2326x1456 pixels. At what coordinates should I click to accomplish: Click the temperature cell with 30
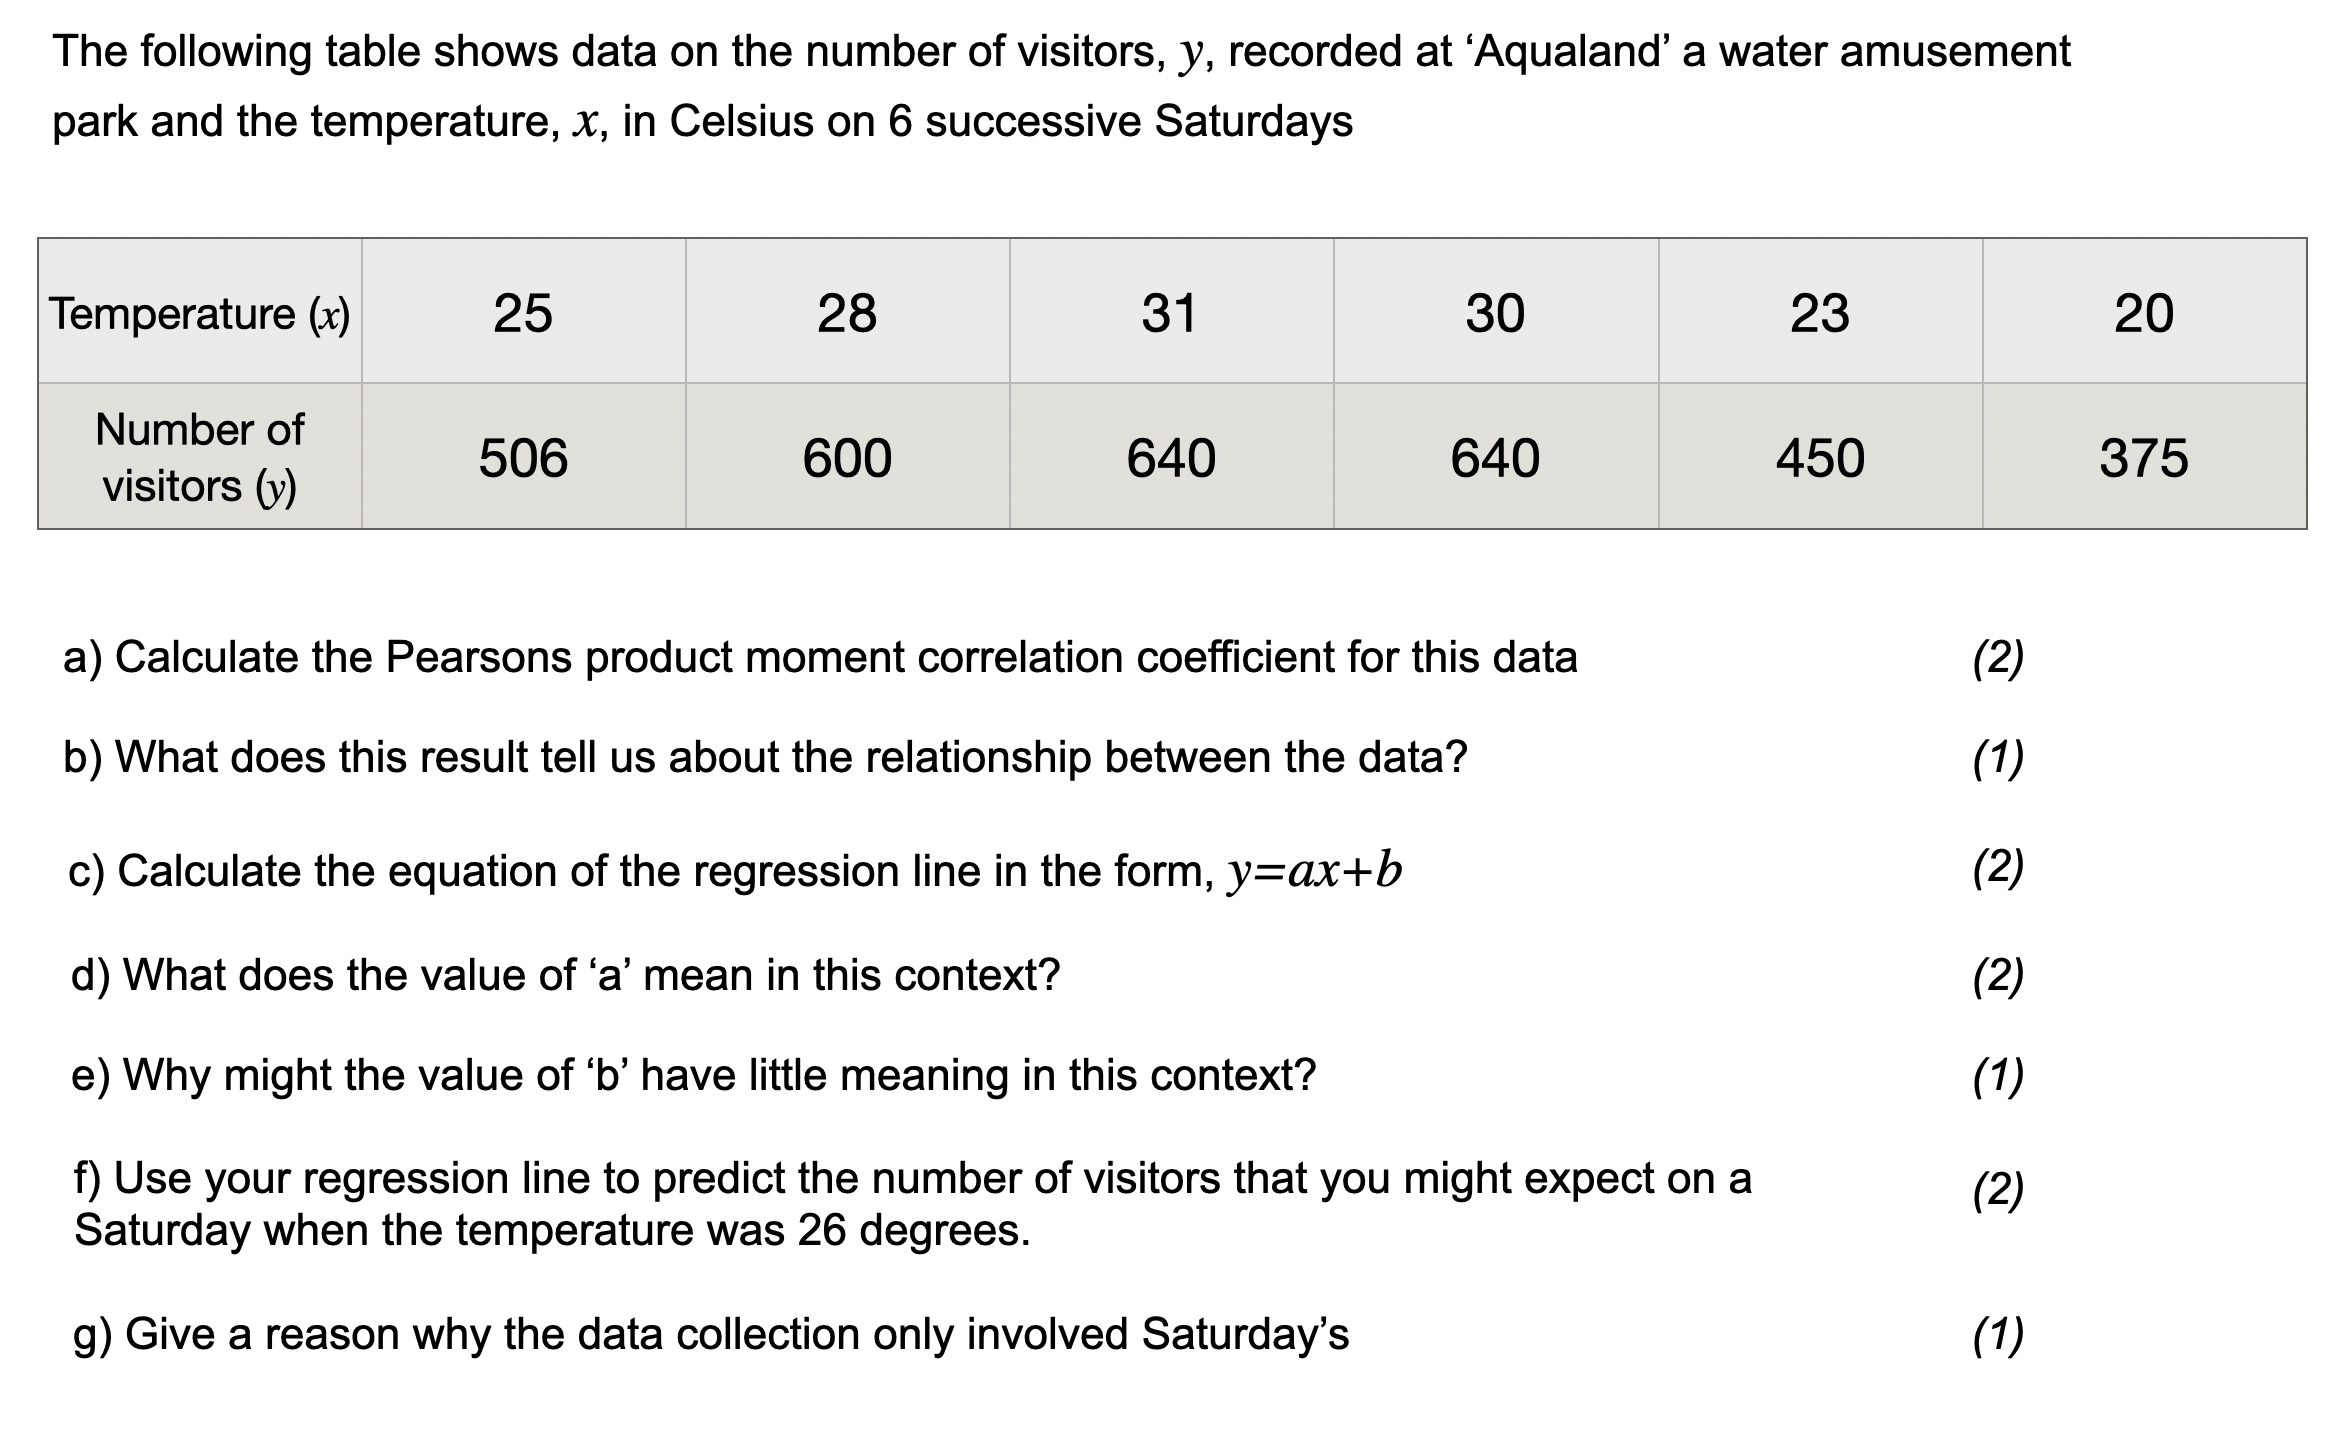click(1495, 314)
